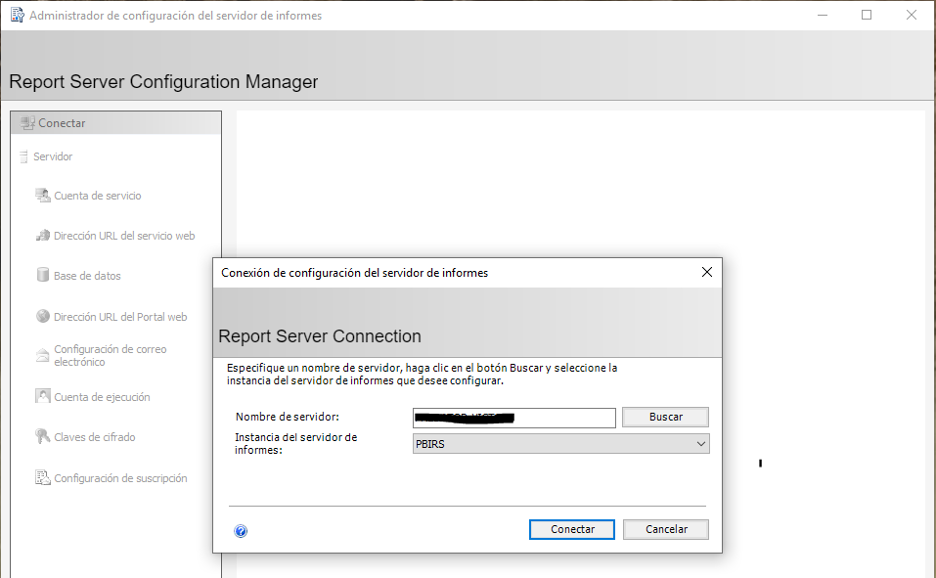Click the Configuración de suscripción icon
This screenshot has height=578, width=936.
pos(43,478)
